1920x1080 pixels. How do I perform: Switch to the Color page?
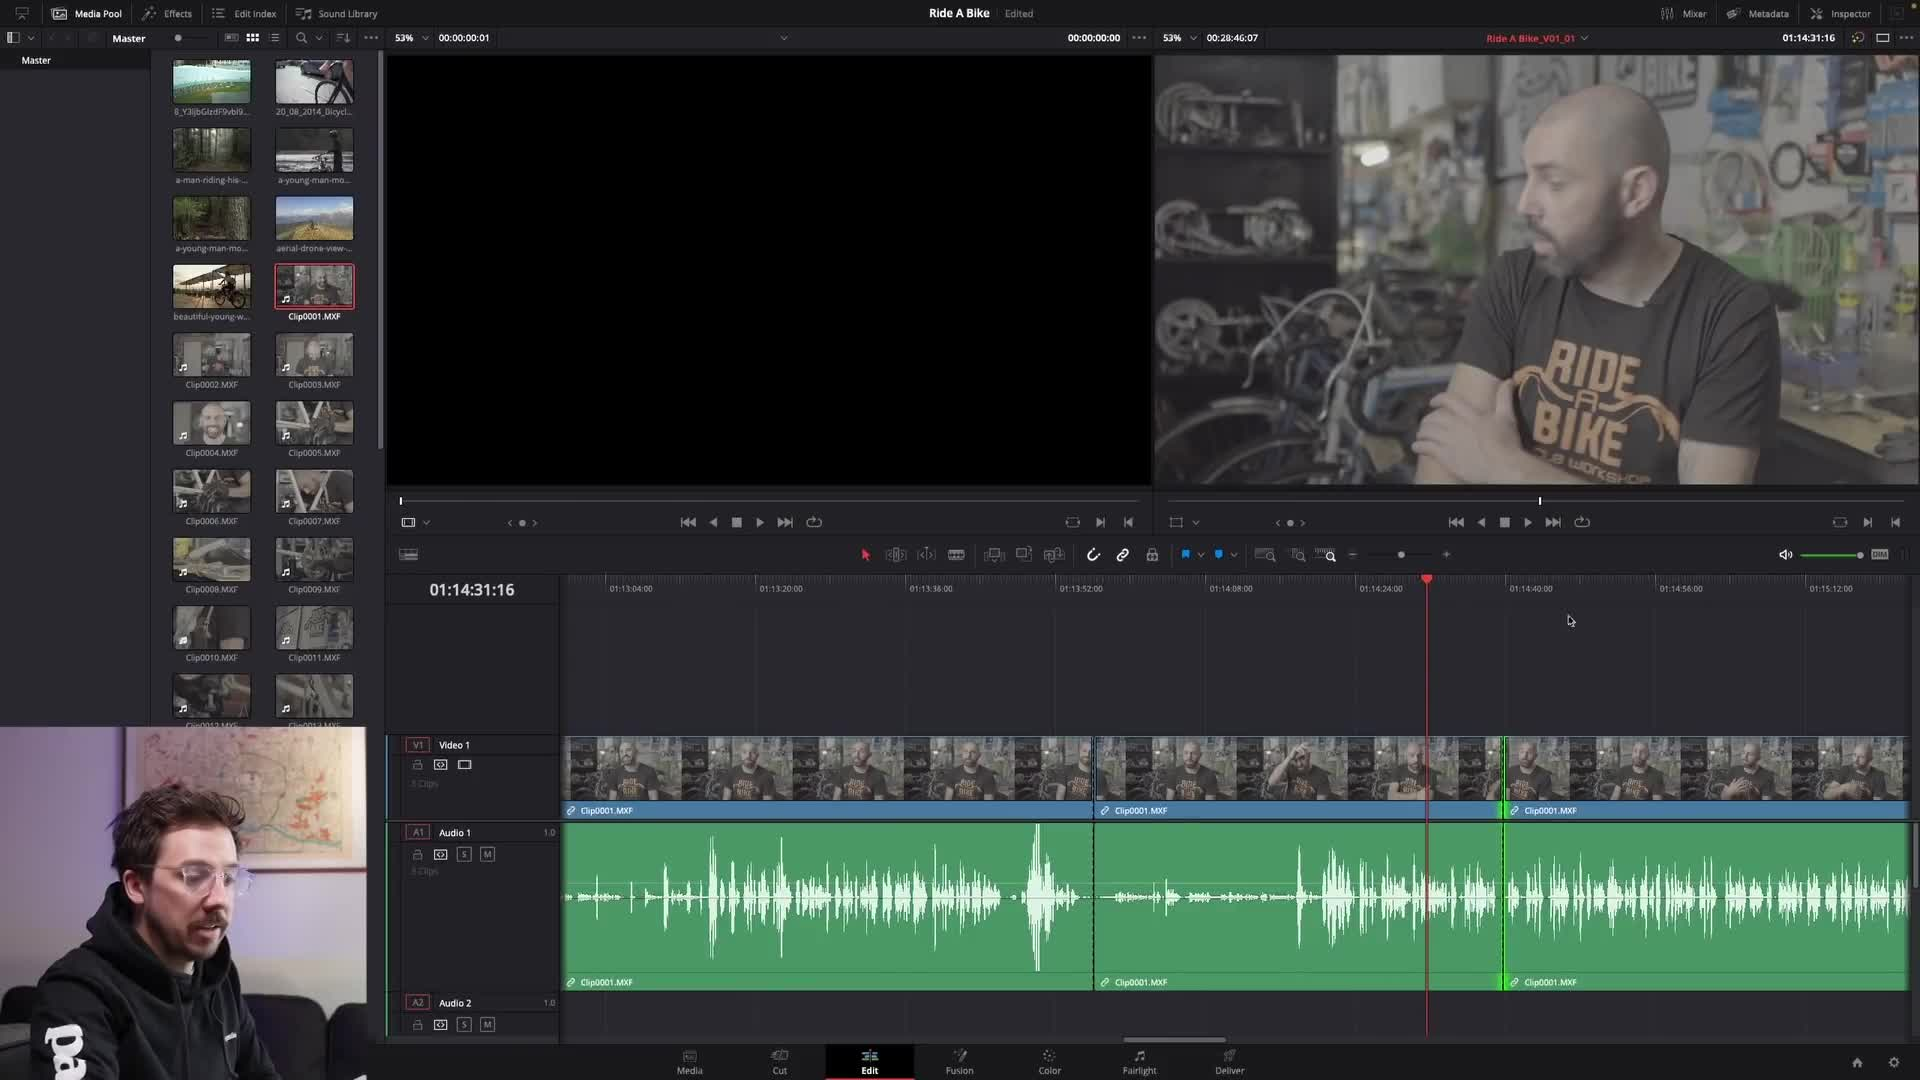tap(1049, 1062)
